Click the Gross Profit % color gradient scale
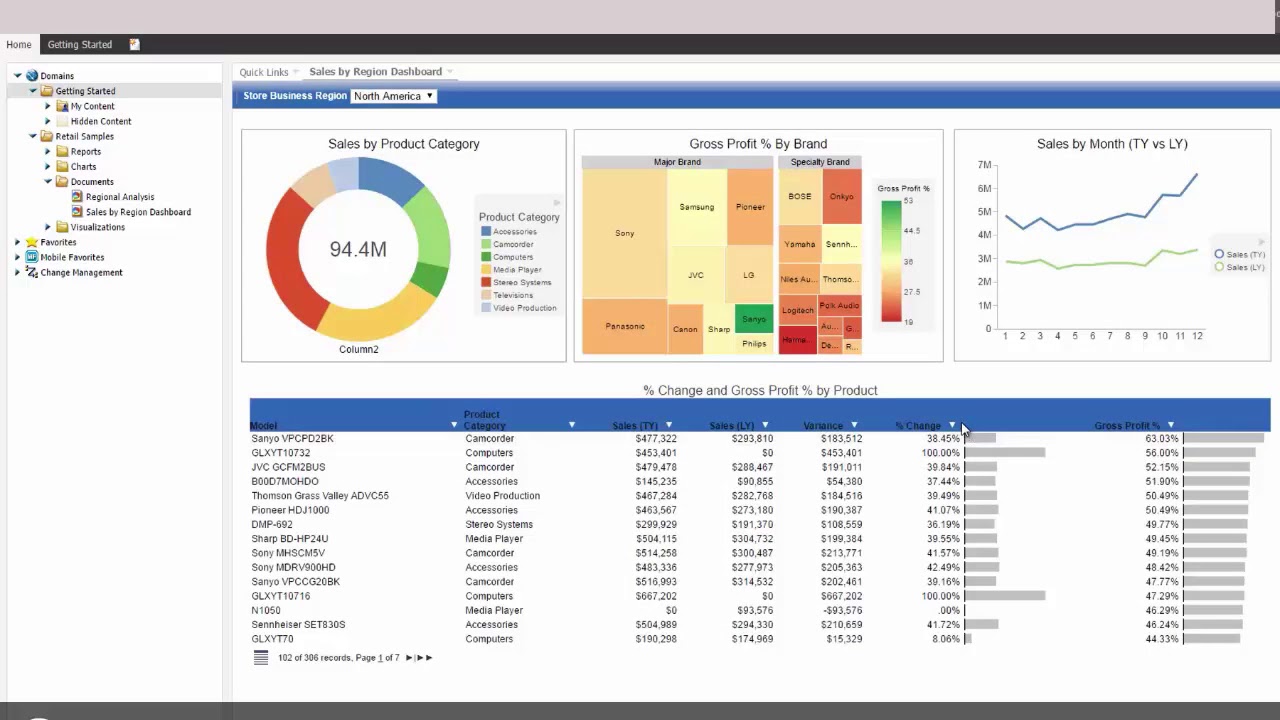The width and height of the screenshot is (1280, 720). pos(891,261)
